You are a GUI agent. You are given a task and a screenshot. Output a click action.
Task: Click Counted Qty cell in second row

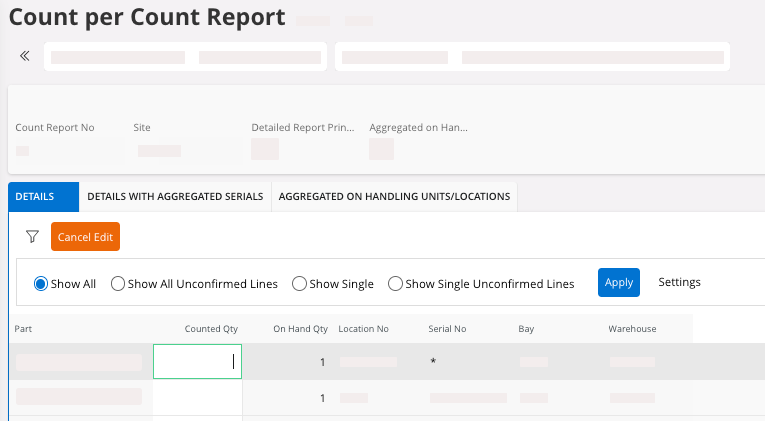click(197, 398)
